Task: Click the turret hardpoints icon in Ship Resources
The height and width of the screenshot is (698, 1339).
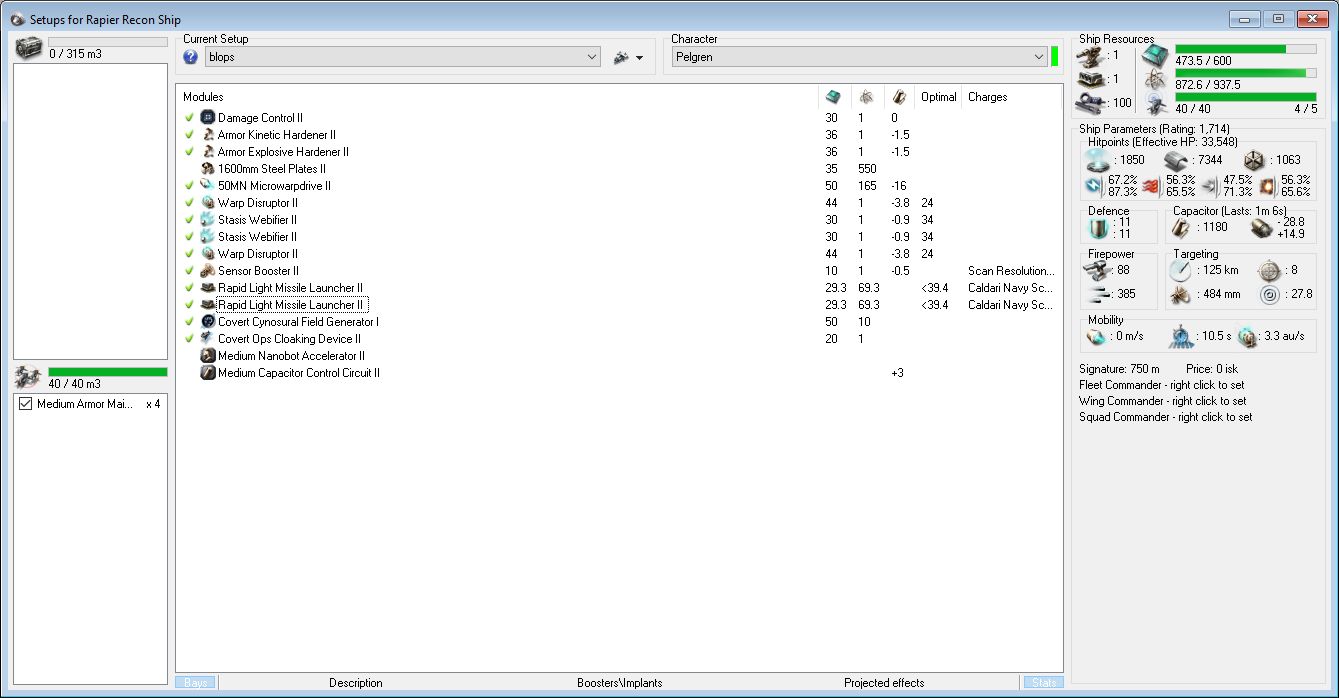Action: click(x=1092, y=56)
